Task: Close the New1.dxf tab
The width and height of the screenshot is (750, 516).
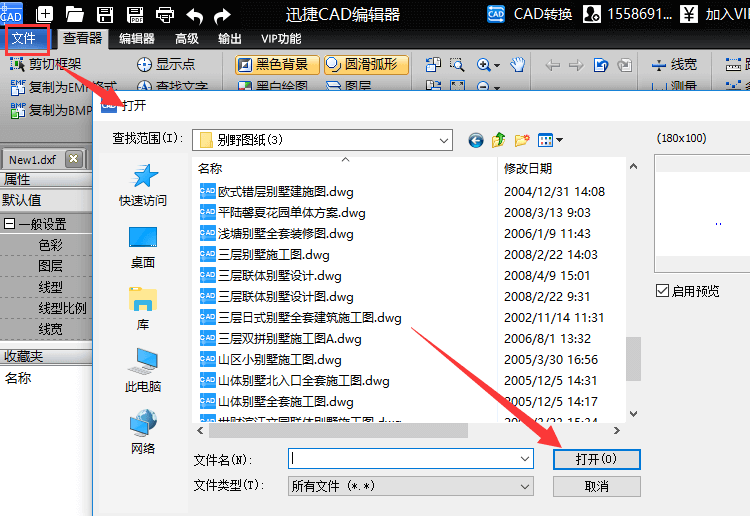Action: click(x=74, y=158)
